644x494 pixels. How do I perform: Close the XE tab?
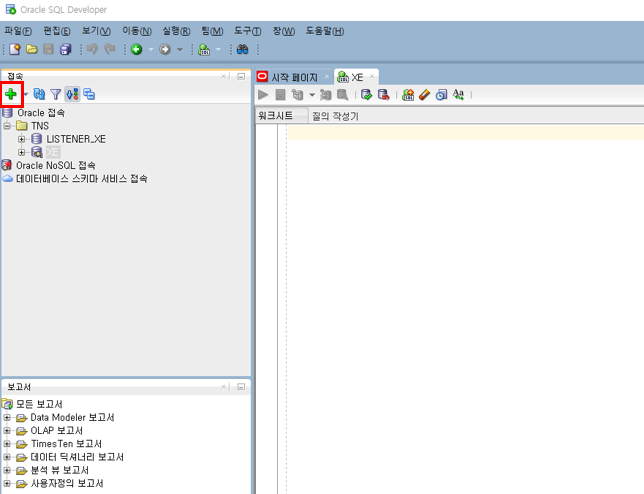tap(372, 76)
